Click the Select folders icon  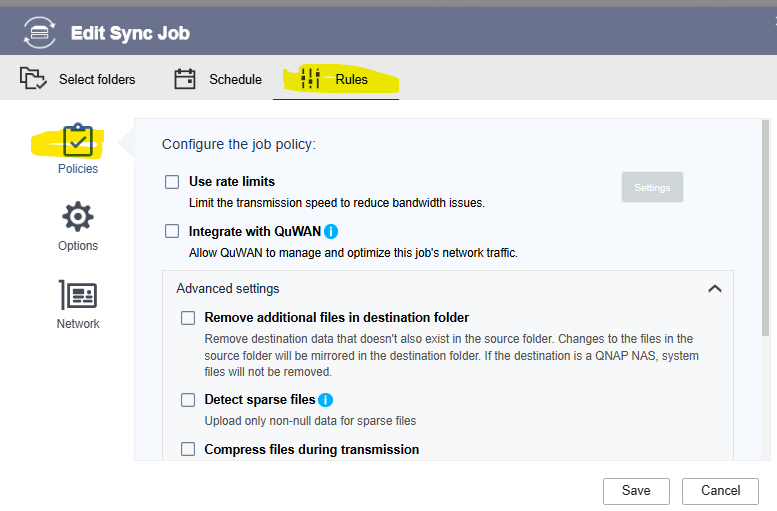click(33, 79)
